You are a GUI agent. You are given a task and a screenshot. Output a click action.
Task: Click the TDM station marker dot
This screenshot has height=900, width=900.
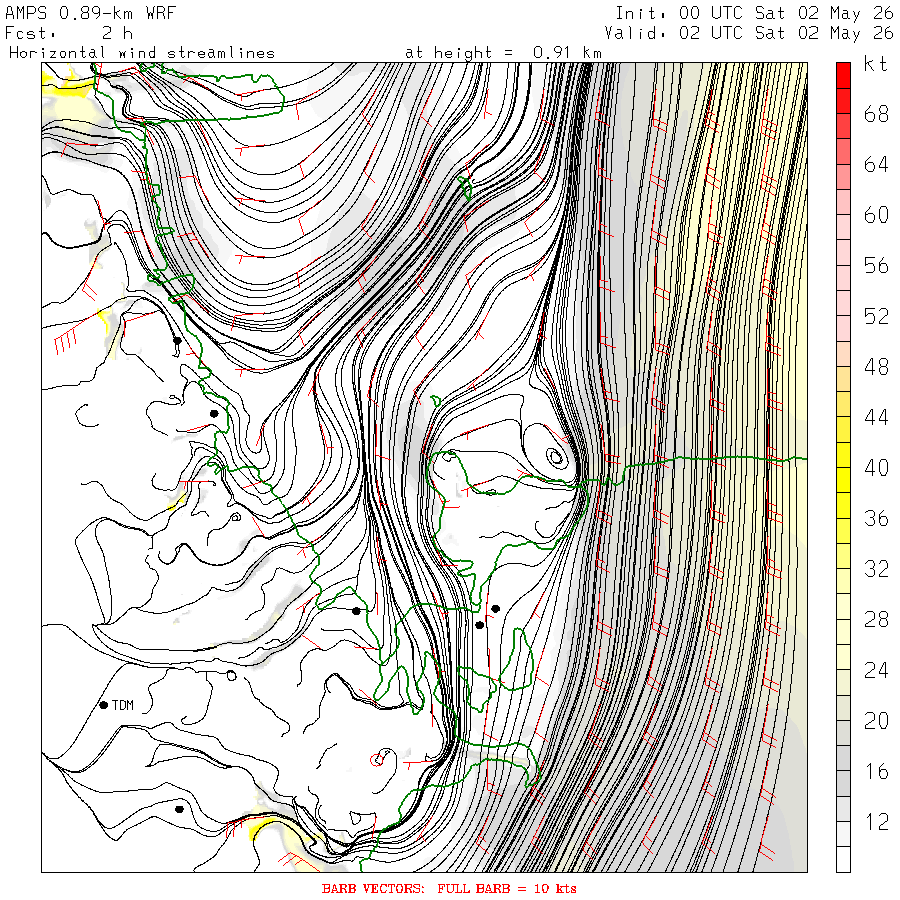tap(104, 705)
